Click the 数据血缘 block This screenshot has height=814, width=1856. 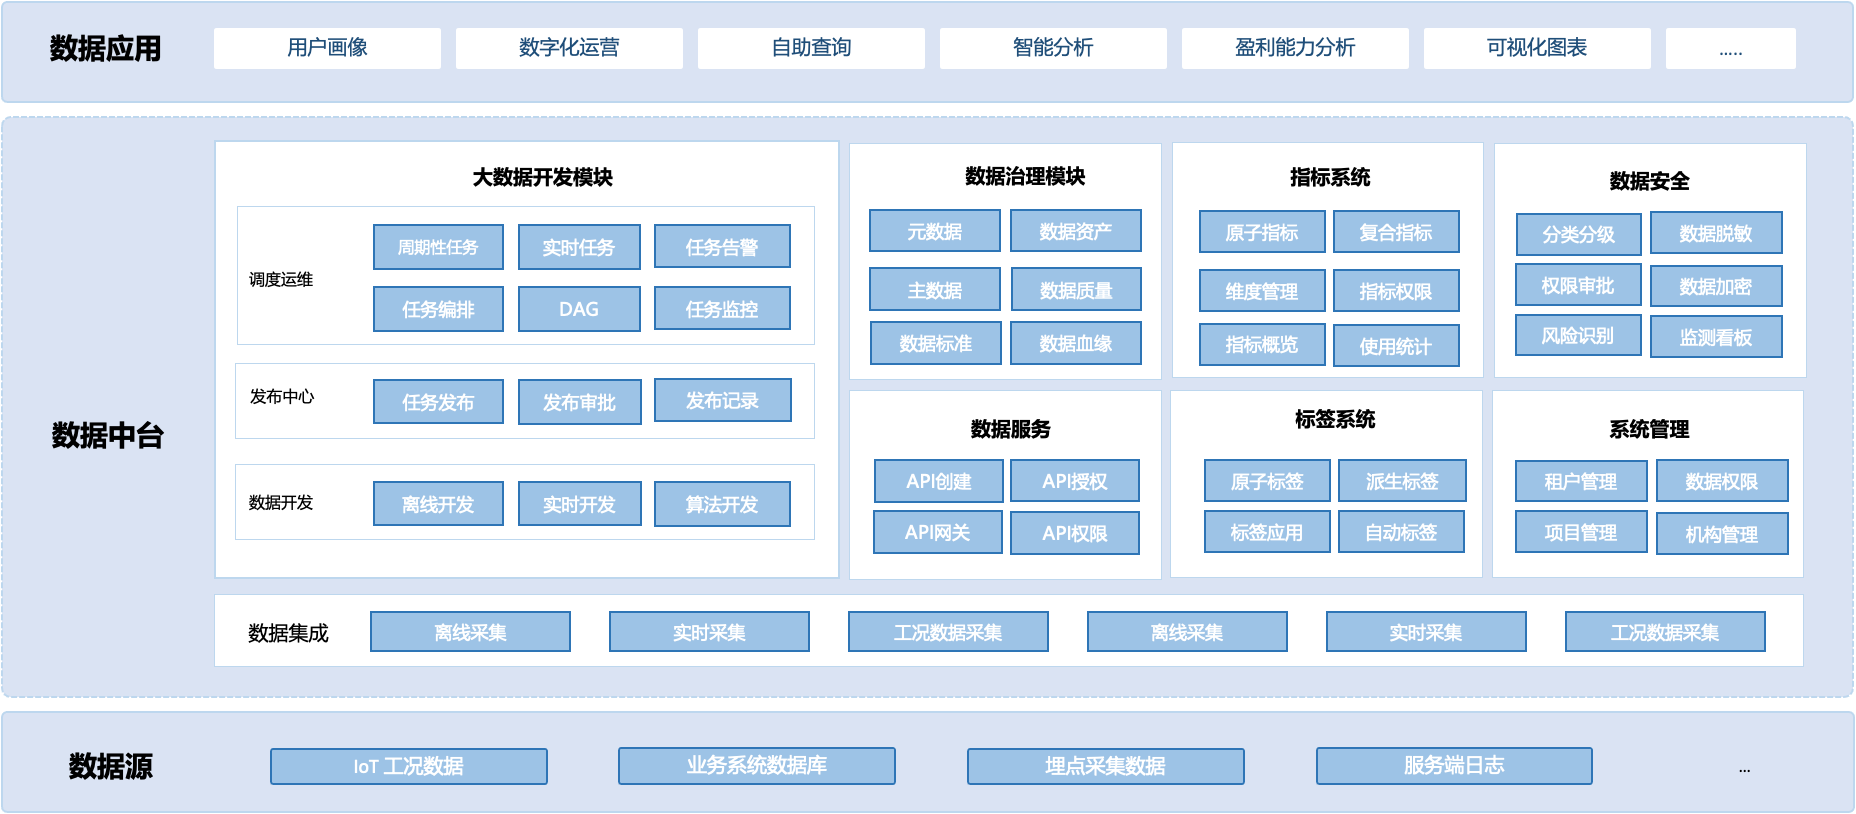point(1076,343)
